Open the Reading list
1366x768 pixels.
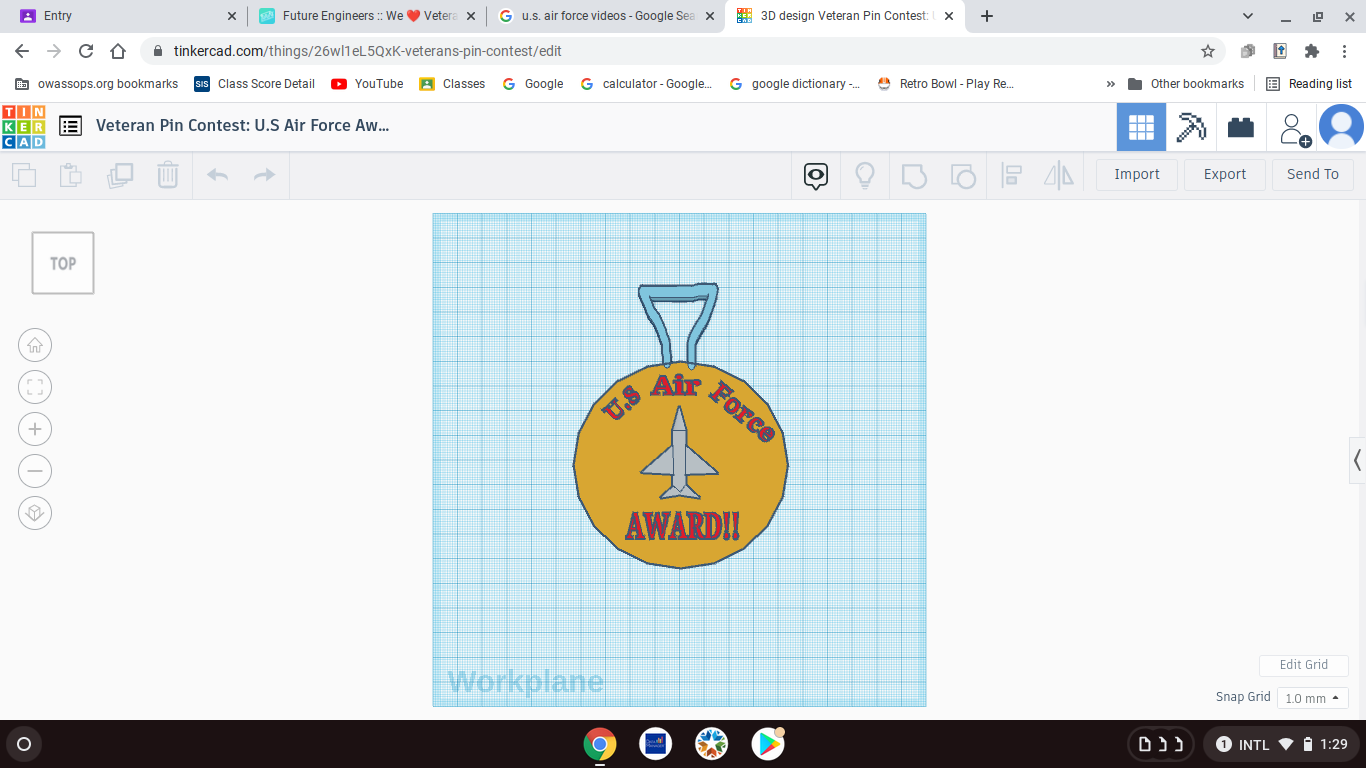[1309, 84]
